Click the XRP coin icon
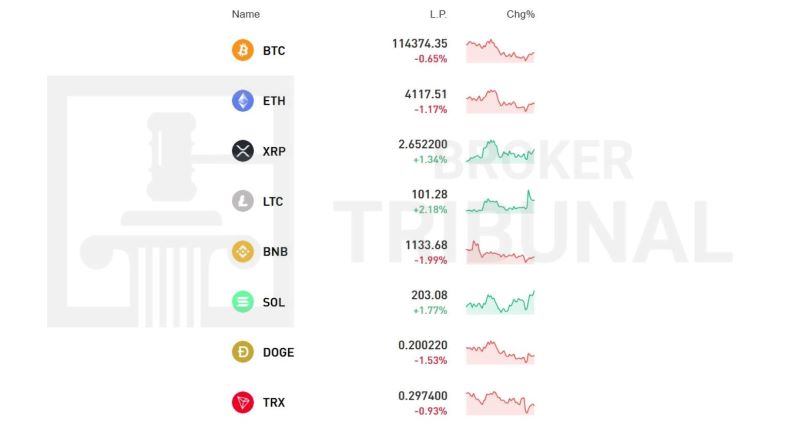This screenshot has width=800, height=422. coord(243,151)
